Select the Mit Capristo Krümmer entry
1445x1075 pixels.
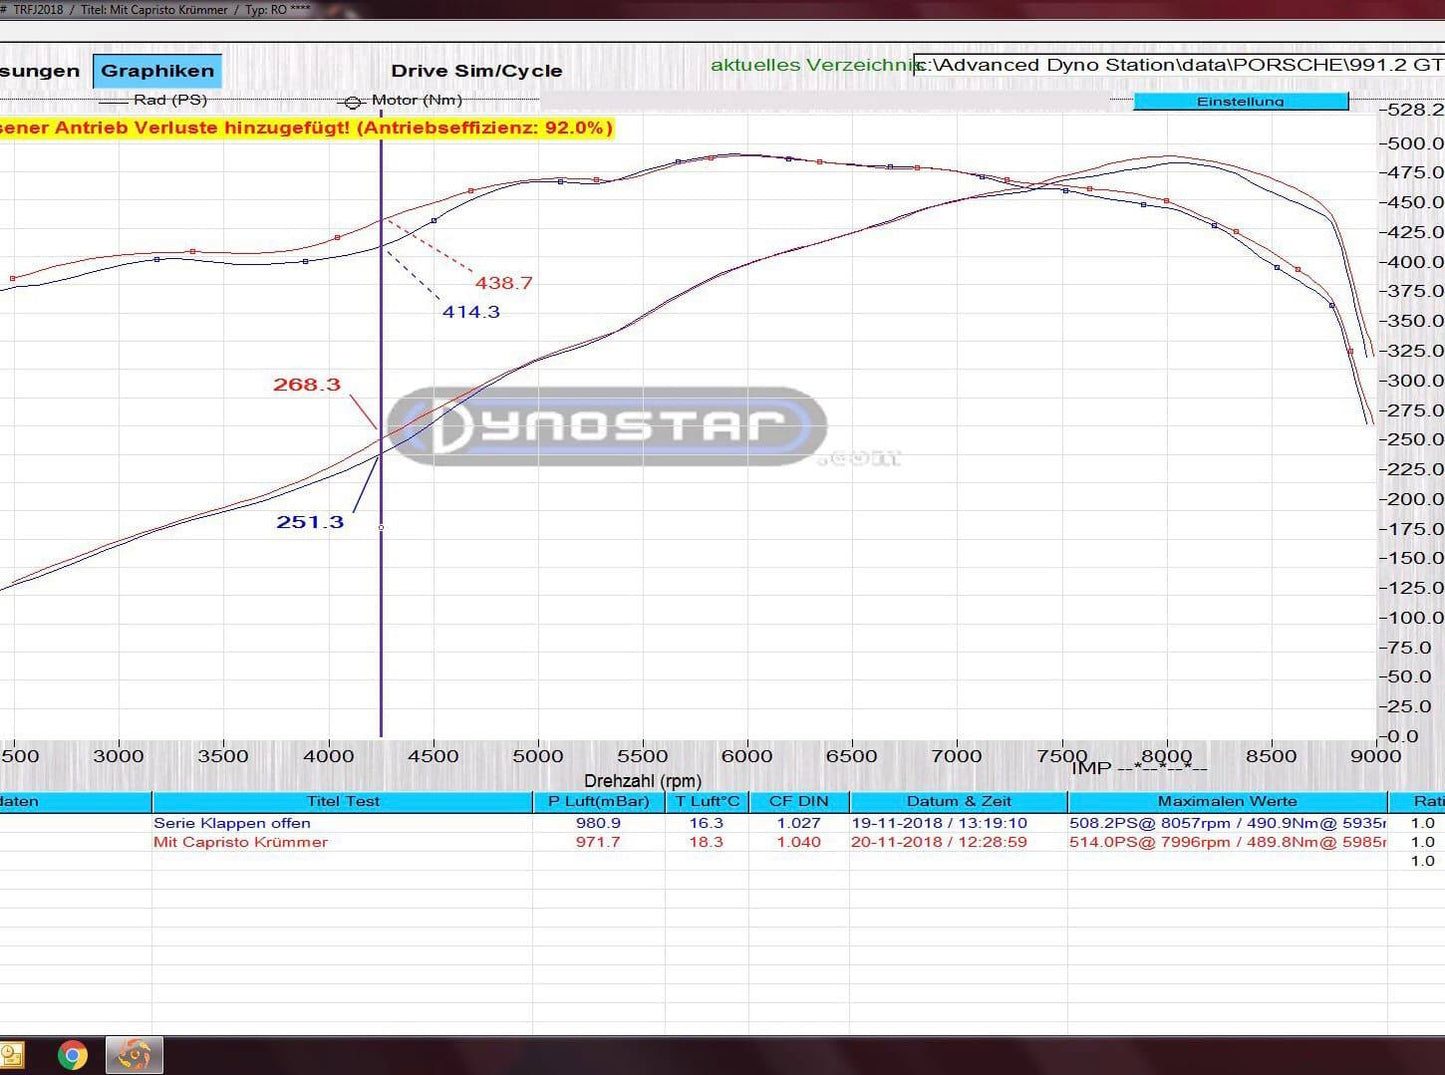[x=240, y=842]
